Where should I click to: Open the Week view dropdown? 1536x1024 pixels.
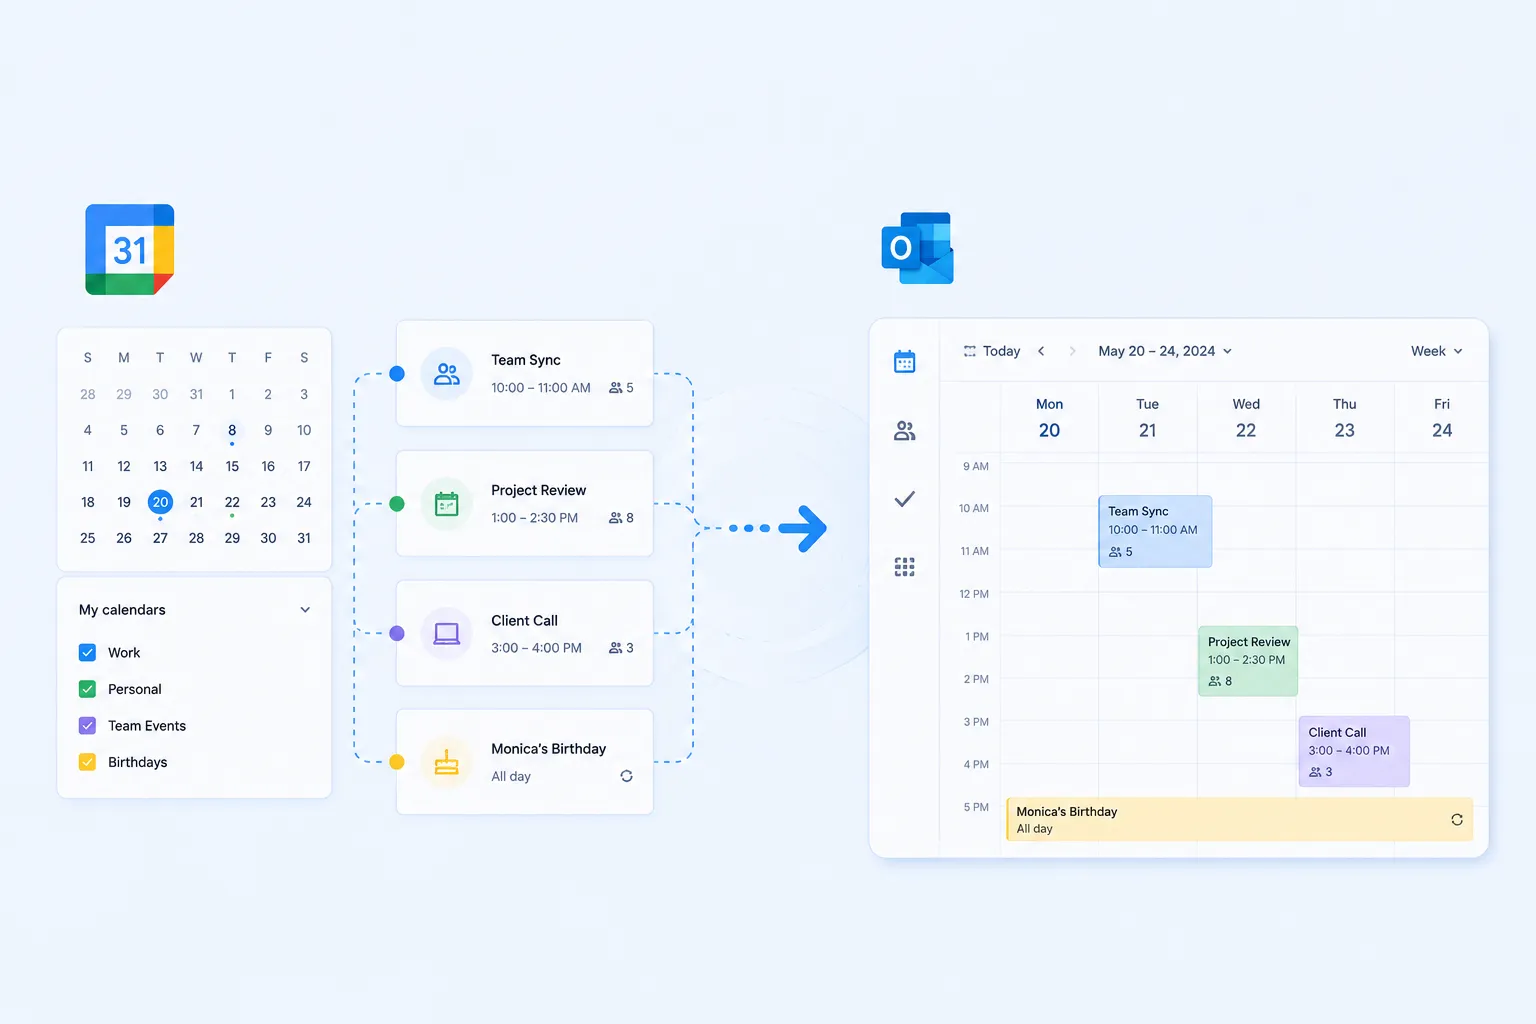point(1437,351)
